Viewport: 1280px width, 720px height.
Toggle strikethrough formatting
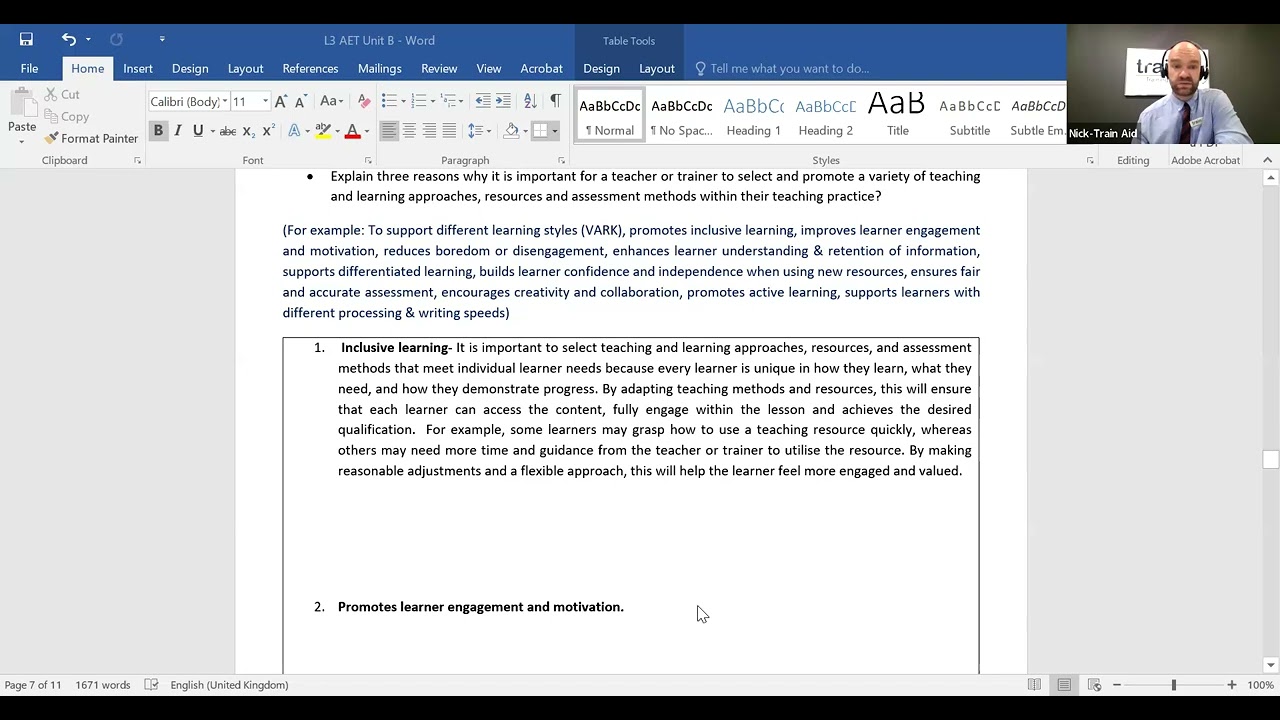(228, 131)
